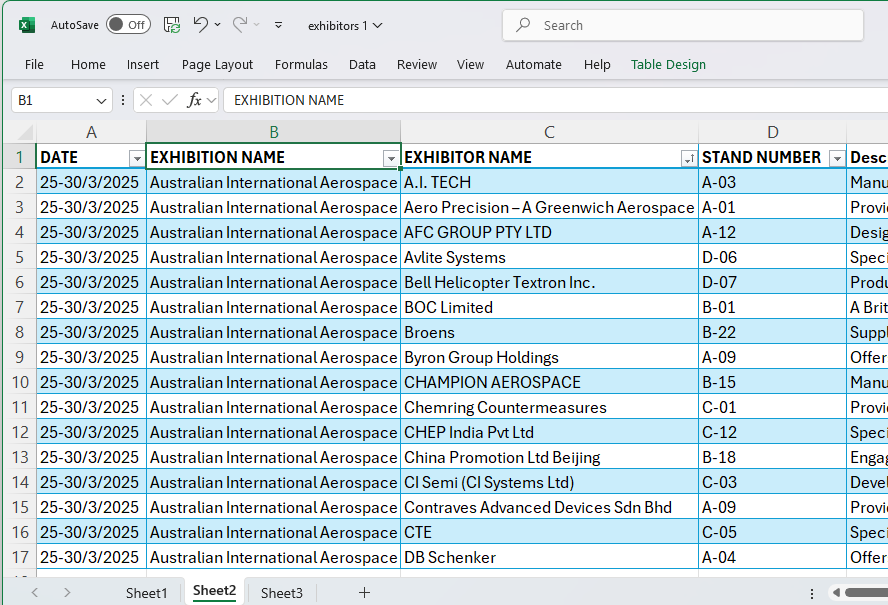Open the View tab

coord(471,65)
